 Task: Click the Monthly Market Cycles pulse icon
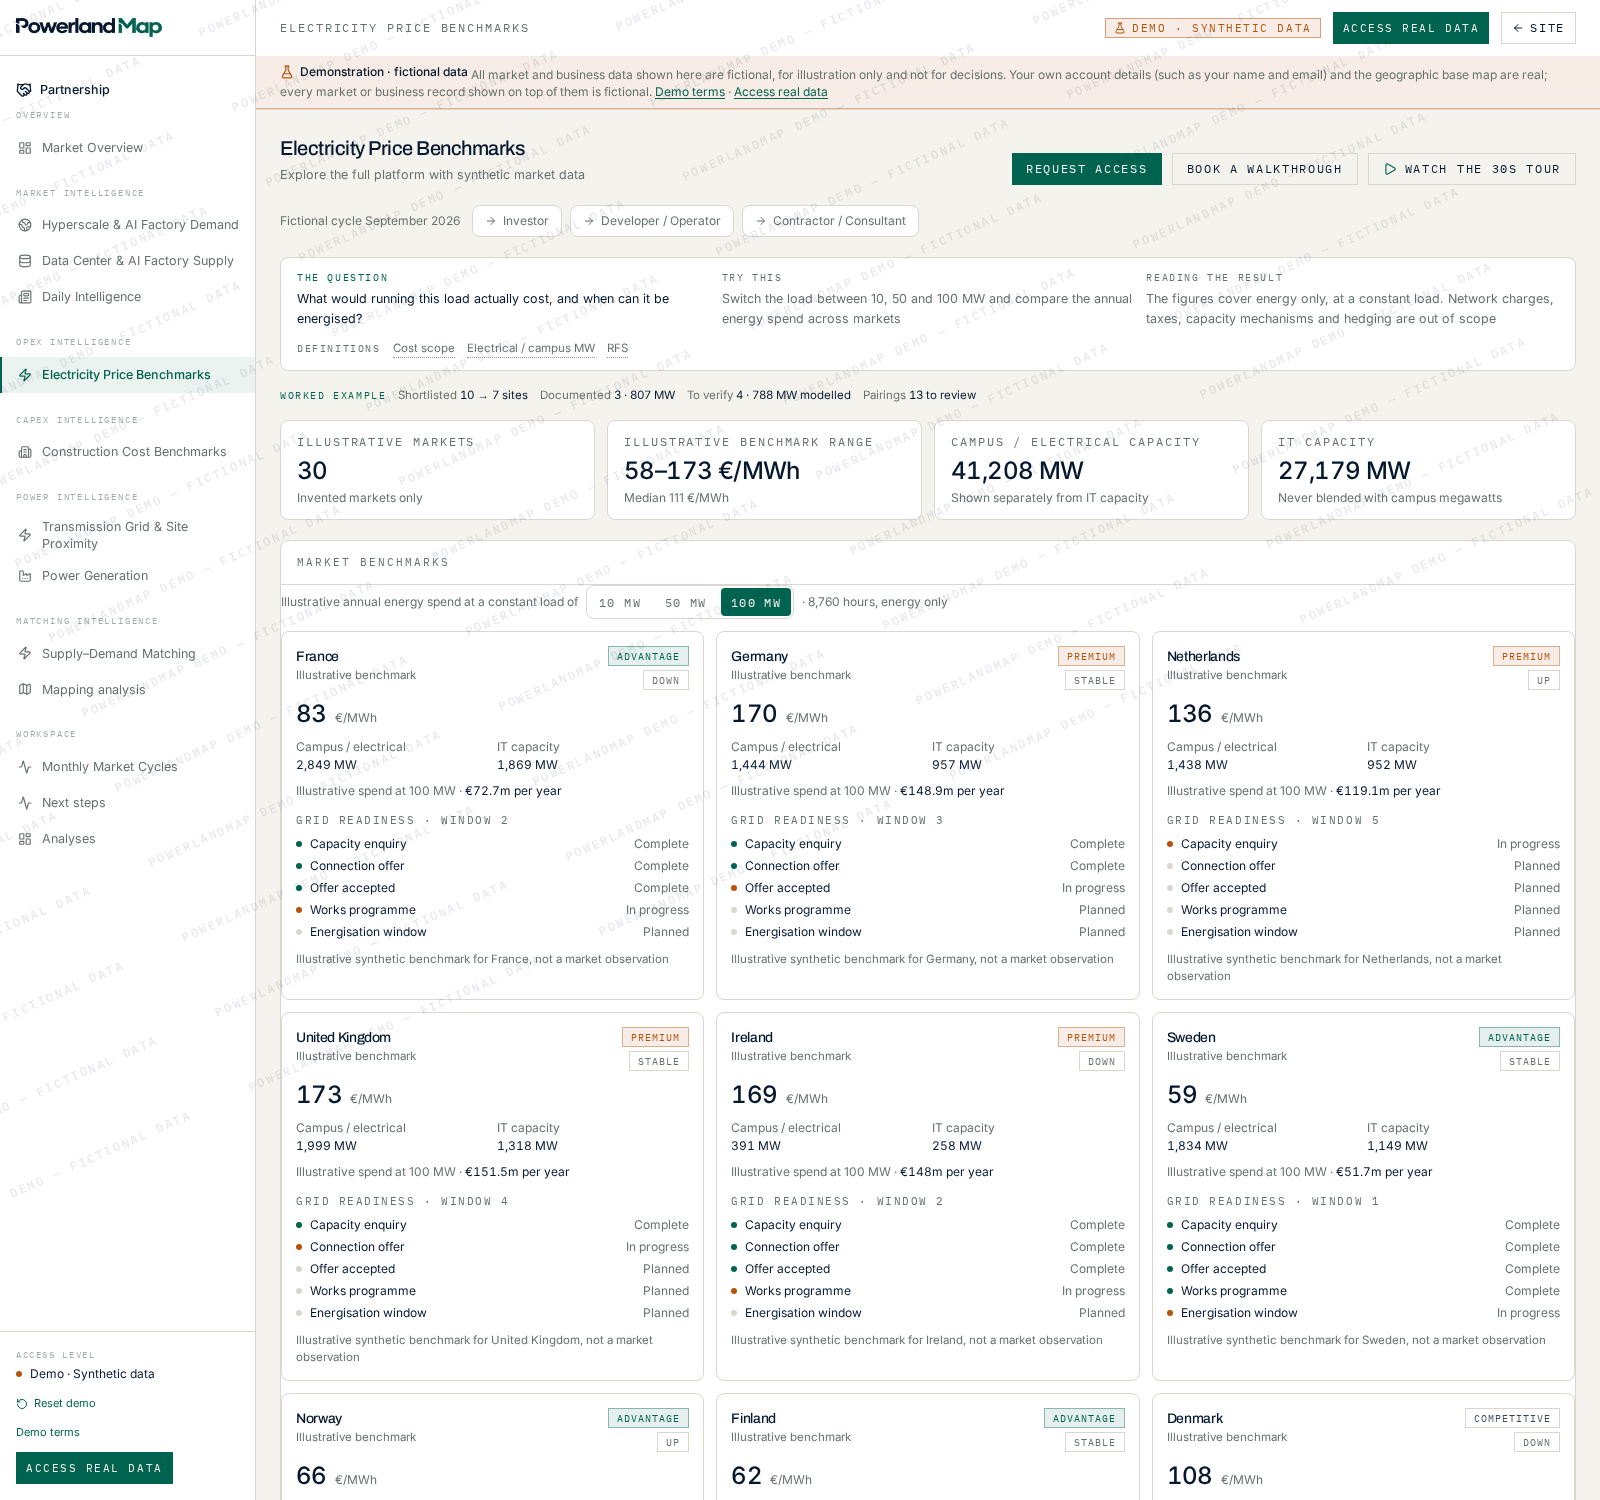tap(25, 767)
